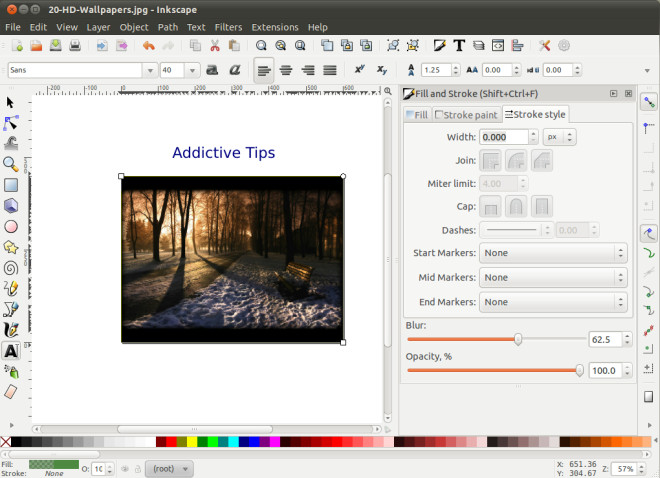
Task: Open an existing file folder icon
Action: click(x=36, y=45)
